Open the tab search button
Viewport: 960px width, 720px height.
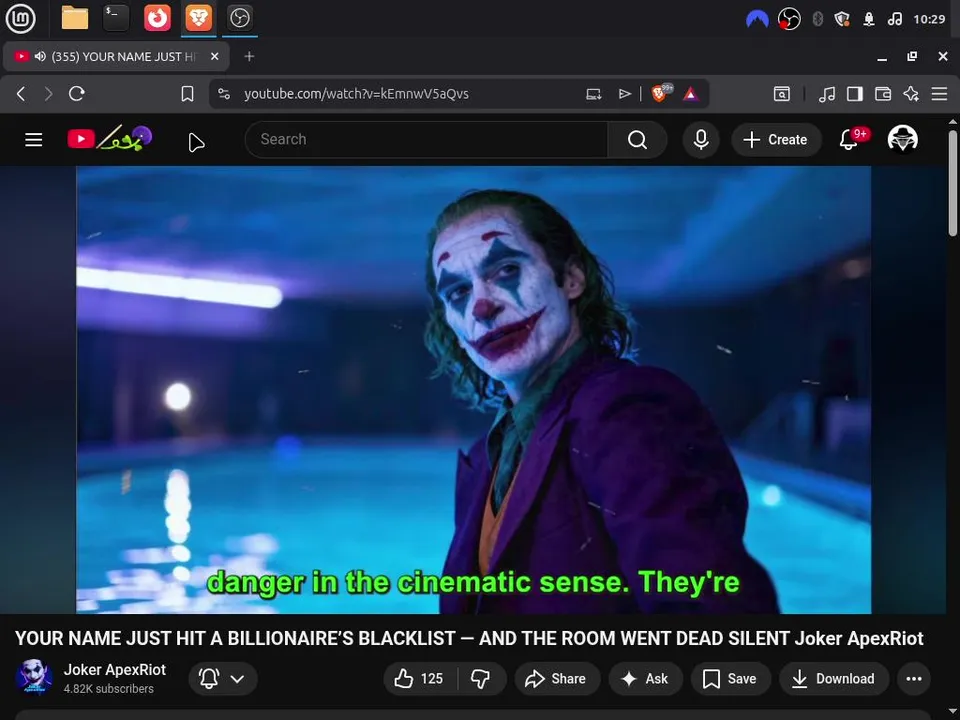click(781, 94)
